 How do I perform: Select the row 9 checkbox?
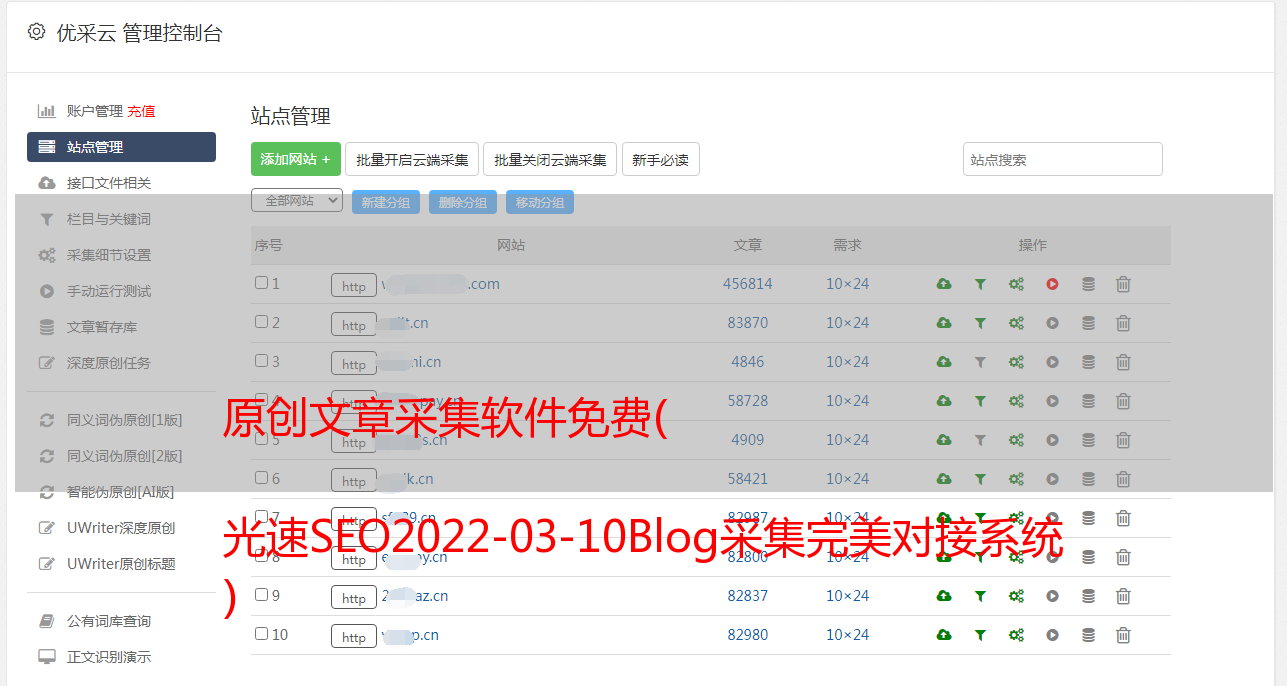pos(261,595)
